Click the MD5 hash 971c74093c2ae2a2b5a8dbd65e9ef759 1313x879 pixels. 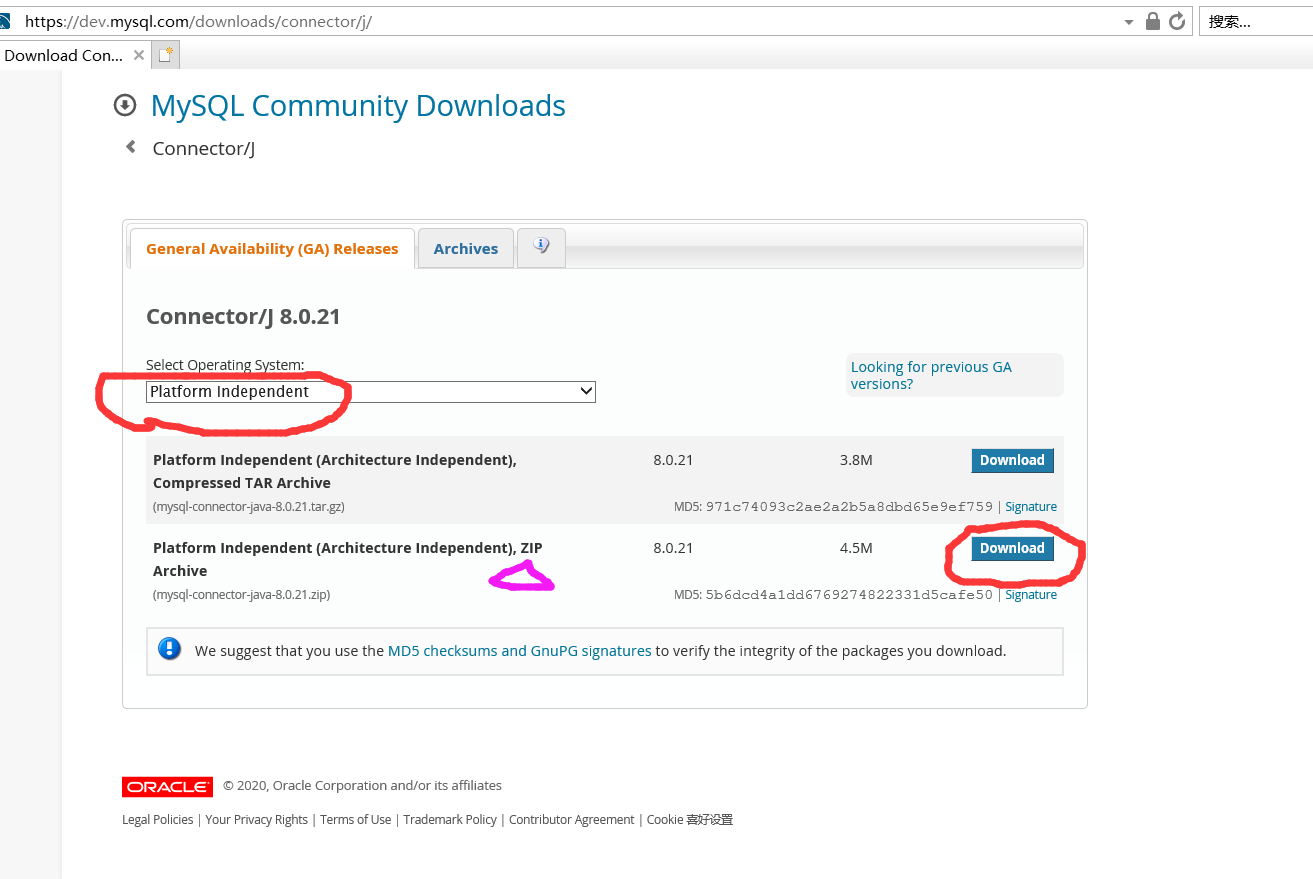click(849, 506)
